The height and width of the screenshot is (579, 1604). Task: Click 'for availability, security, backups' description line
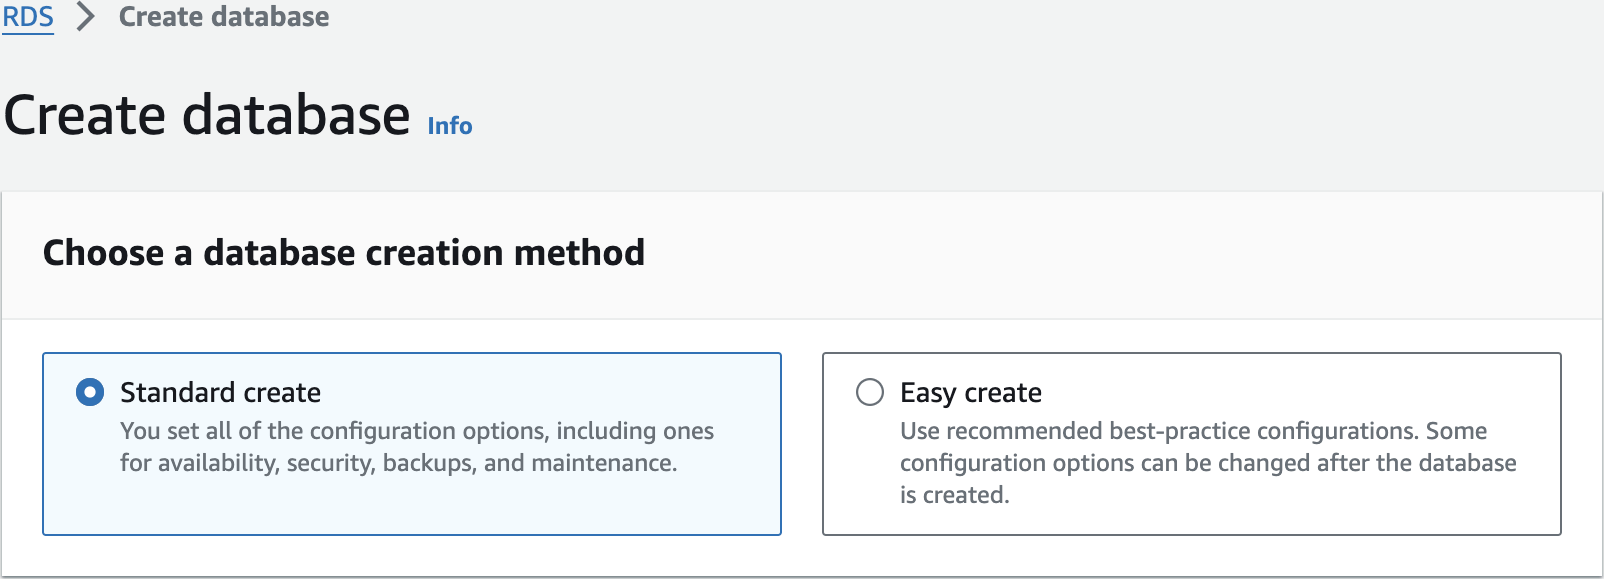point(398,463)
